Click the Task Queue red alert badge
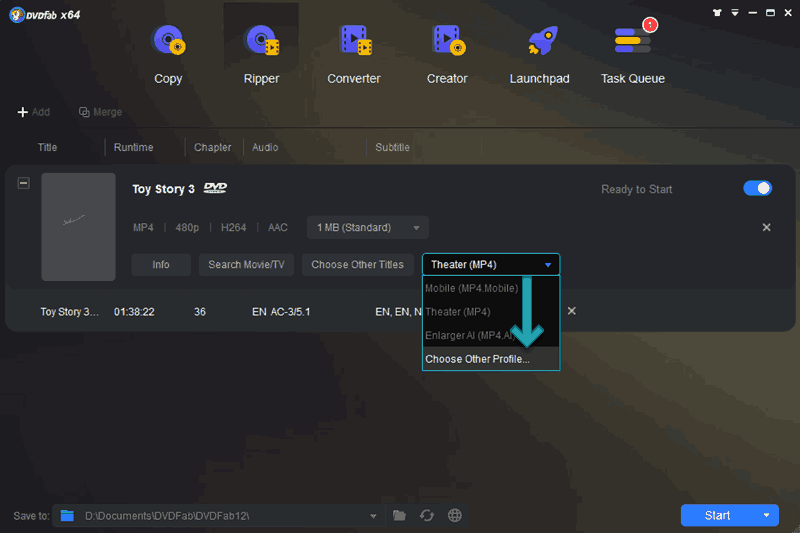Screen dimensions: 800x533 coord(649,24)
